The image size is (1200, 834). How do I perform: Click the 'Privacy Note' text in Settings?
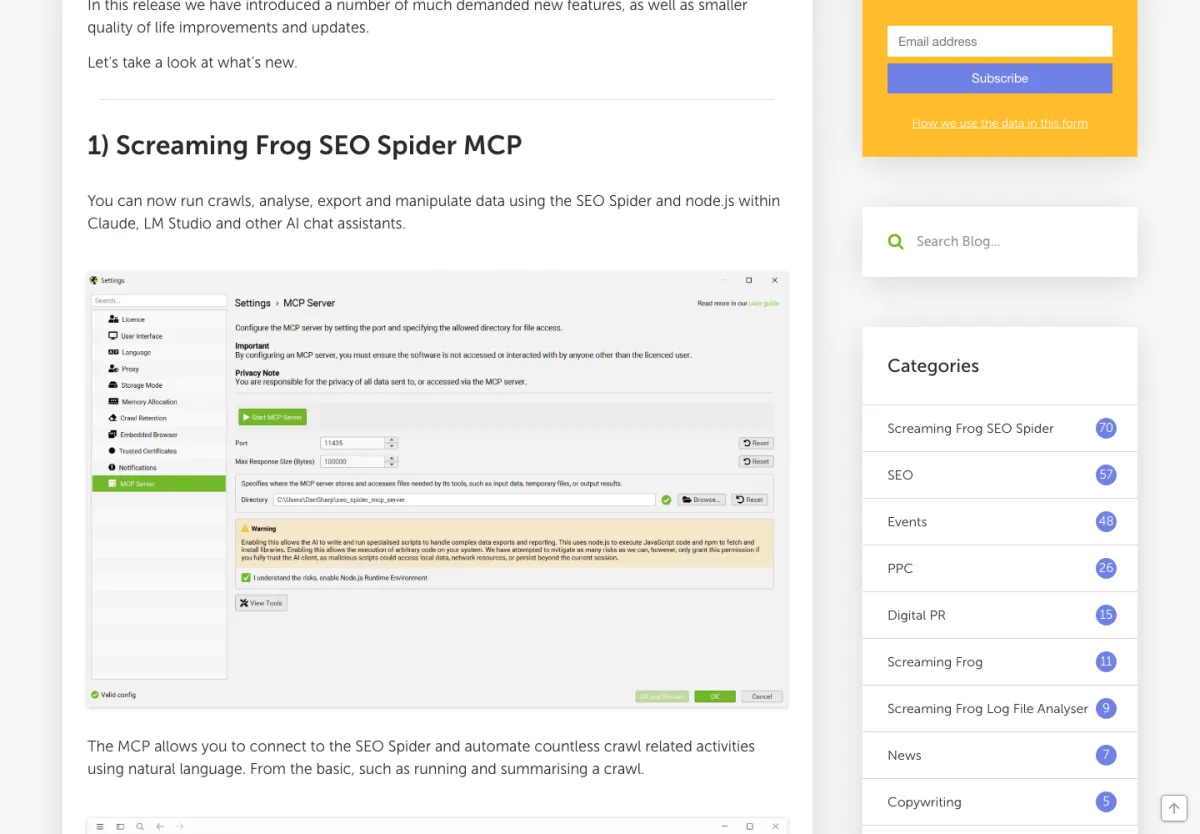point(257,373)
